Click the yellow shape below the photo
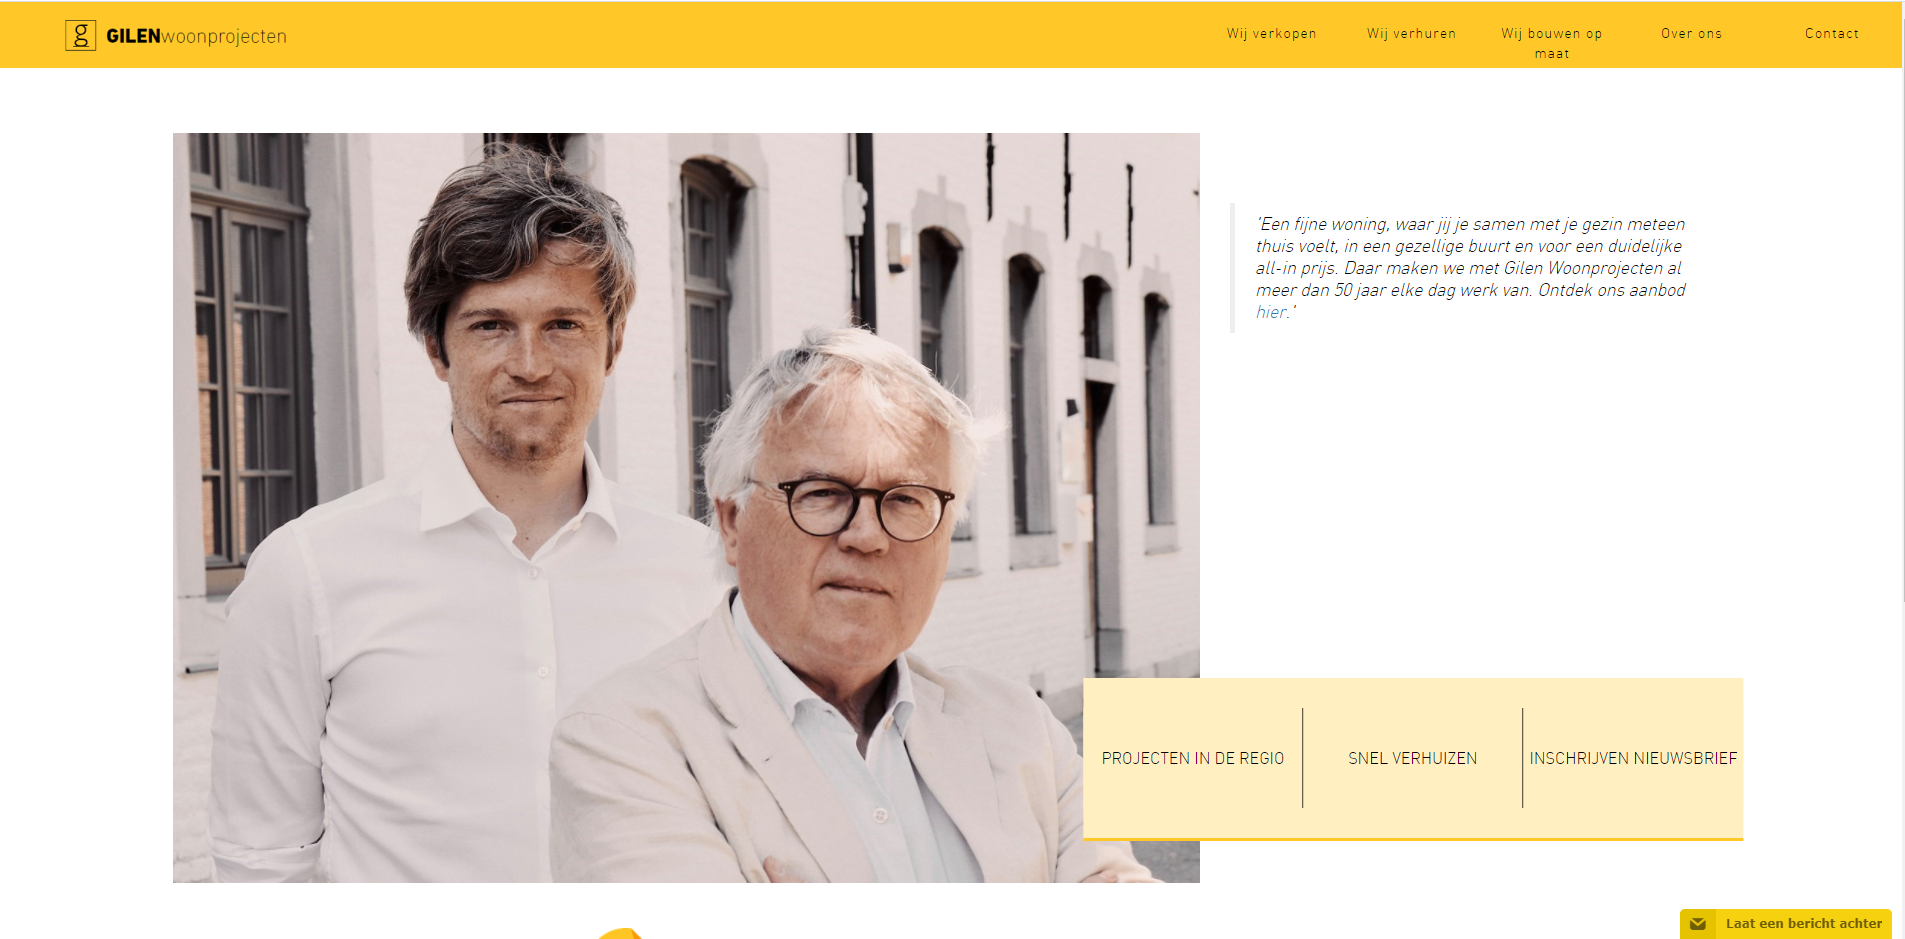The width and height of the screenshot is (1905, 939). pos(620,934)
